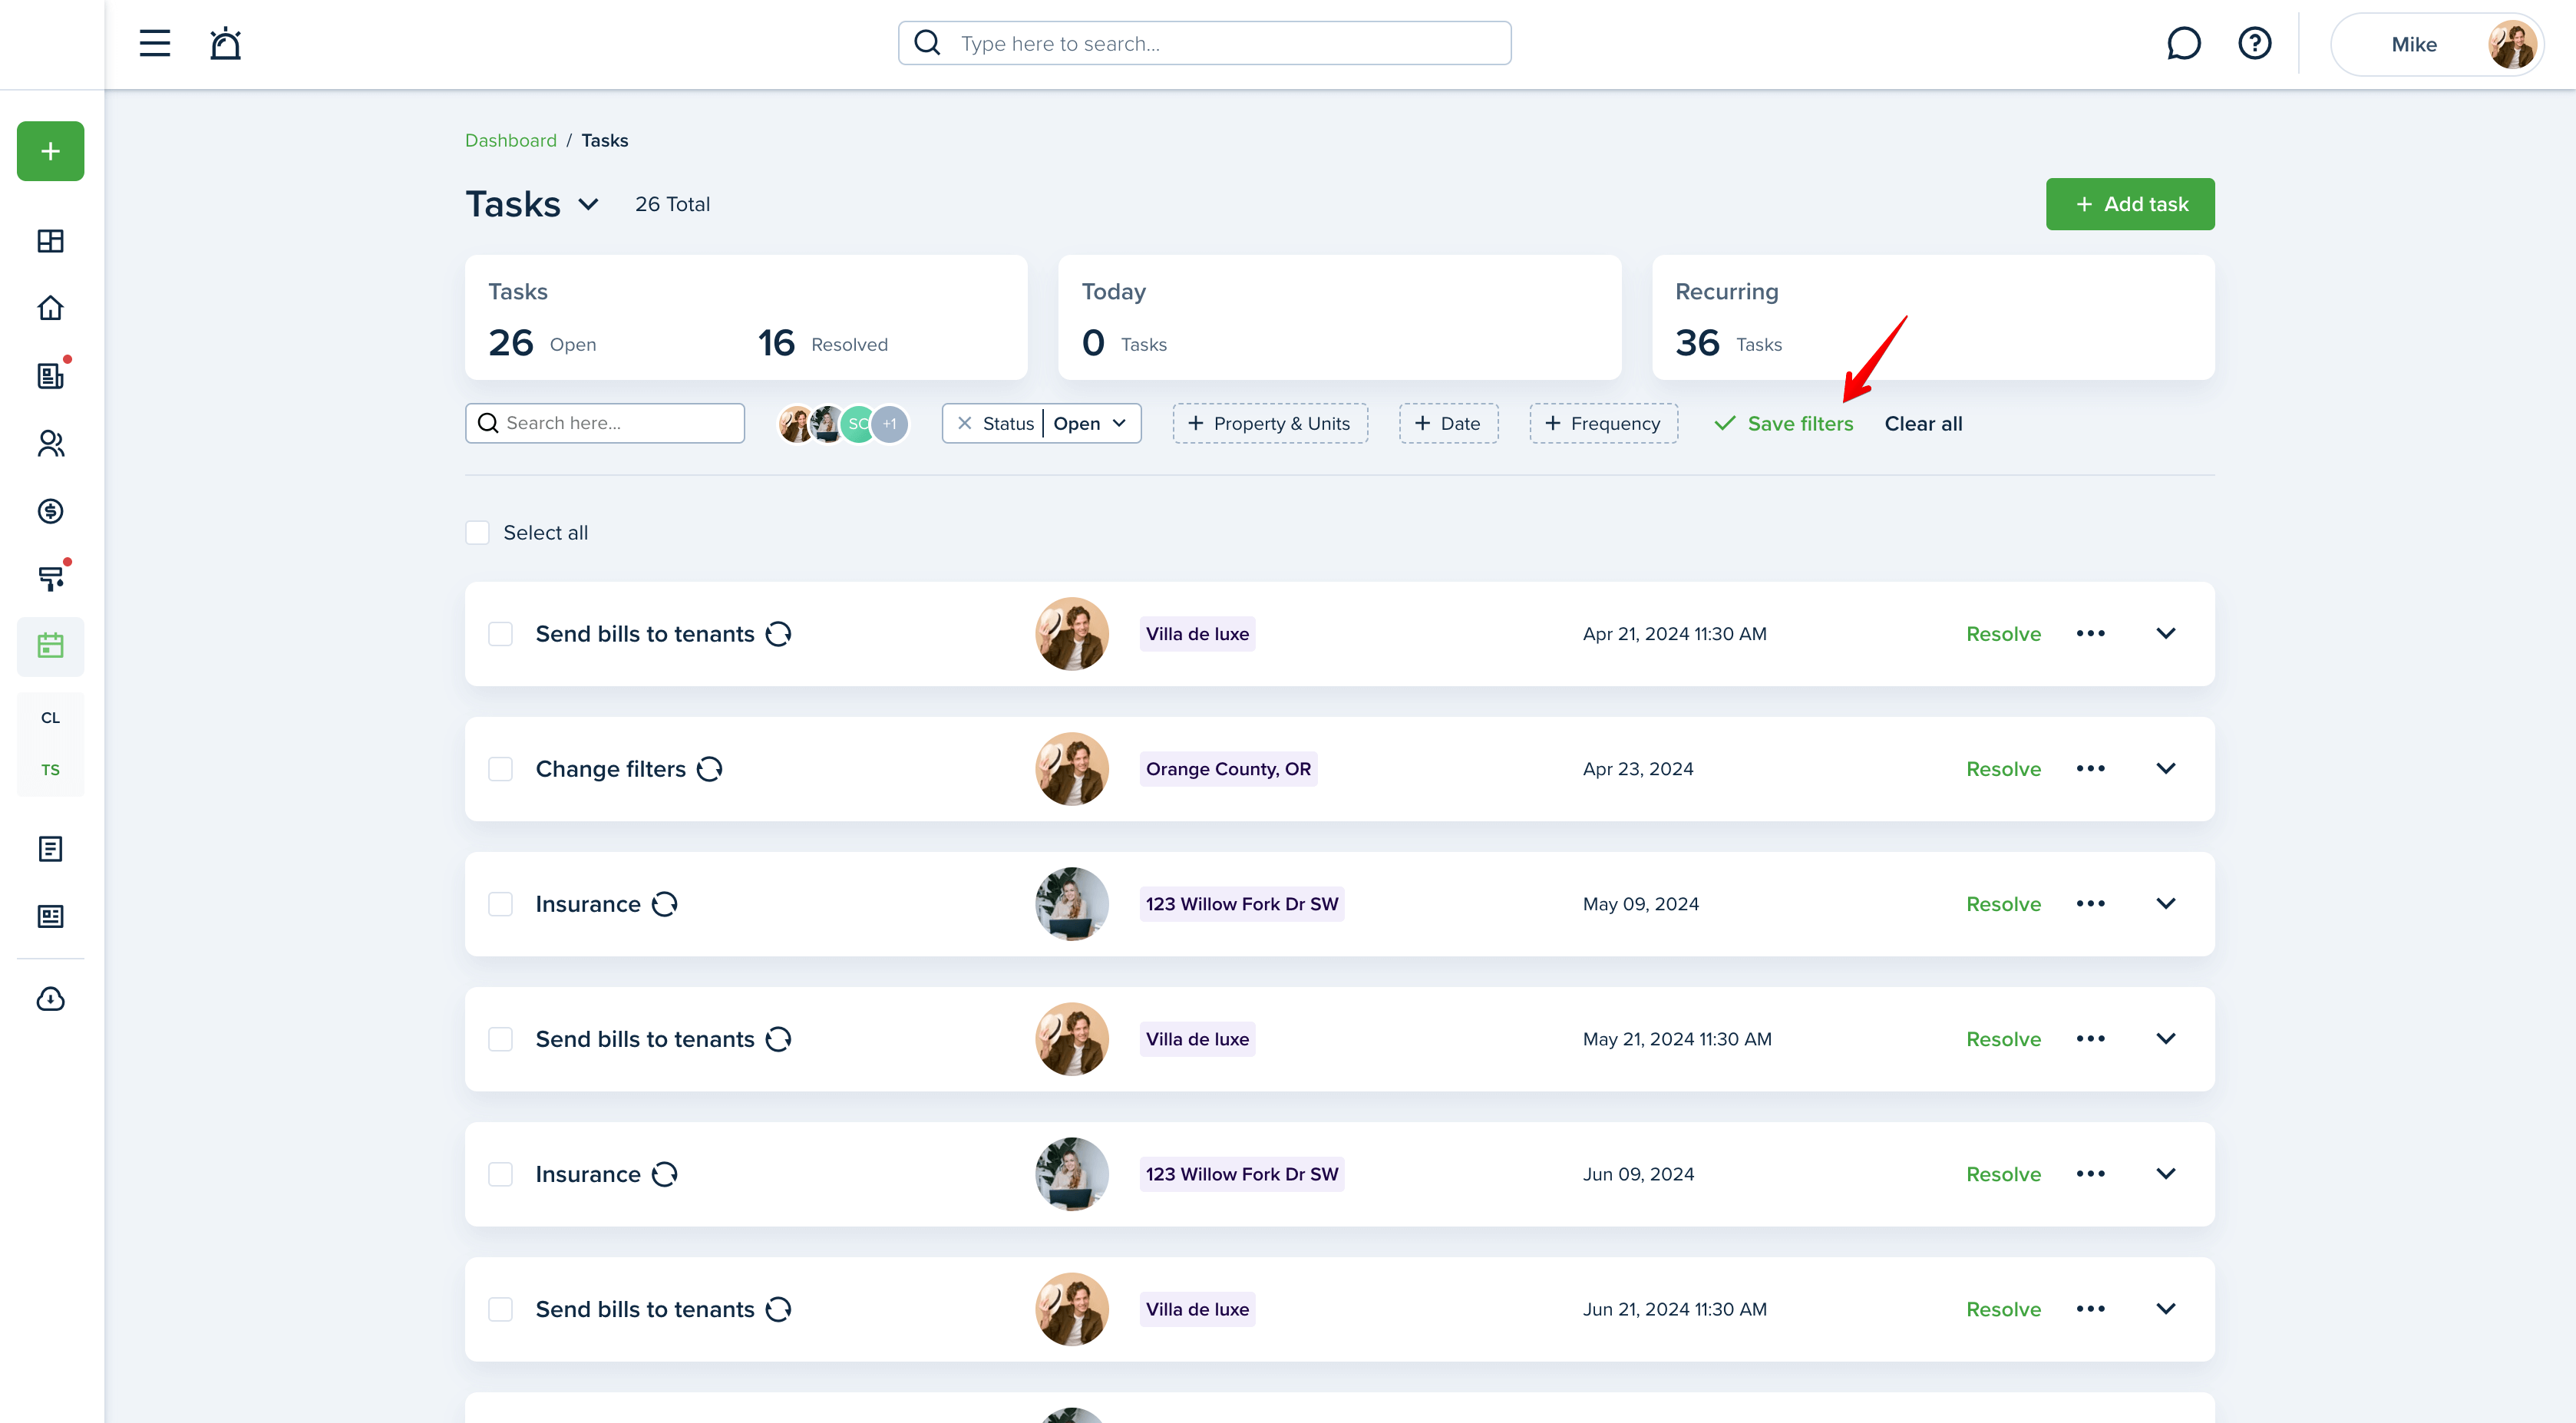2576x1423 pixels.
Task: Click the Villa de luxe tag on Apr 21 task
Action: pos(1197,634)
